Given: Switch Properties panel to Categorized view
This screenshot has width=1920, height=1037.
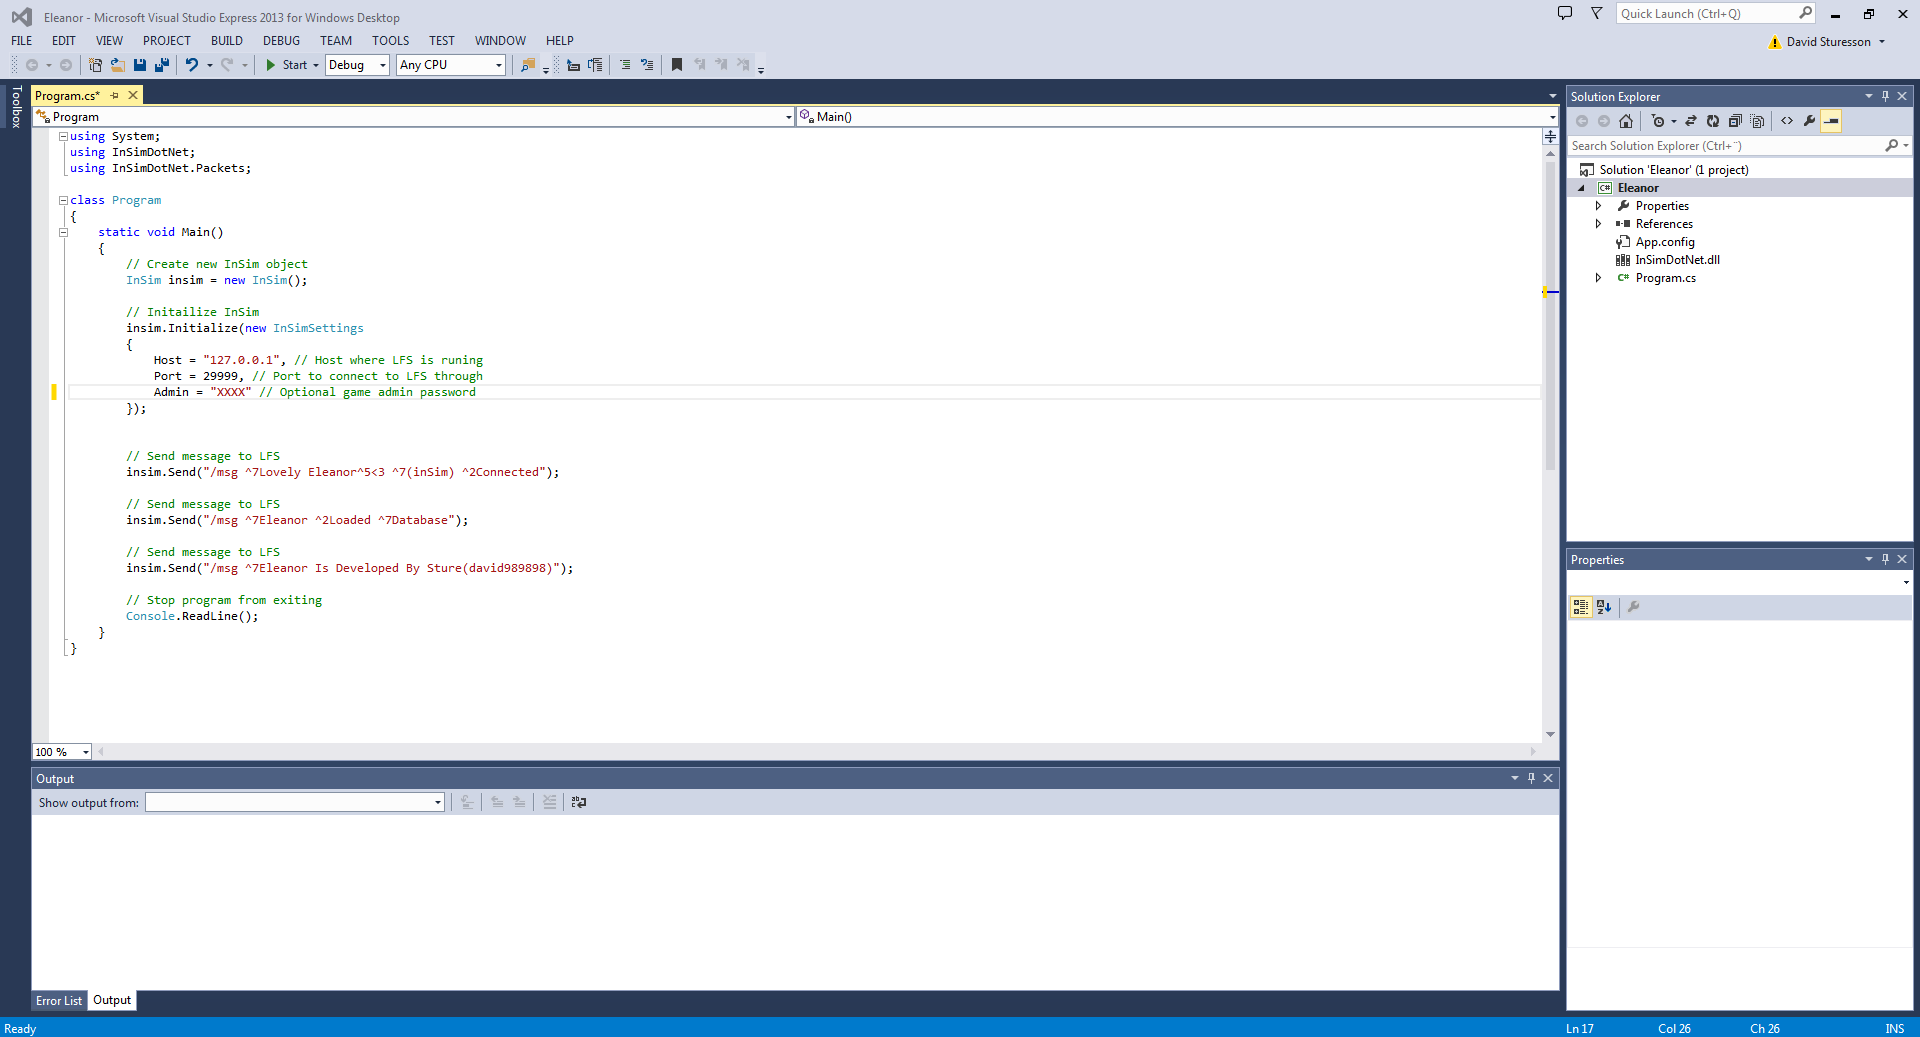Looking at the screenshot, I should point(1581,607).
